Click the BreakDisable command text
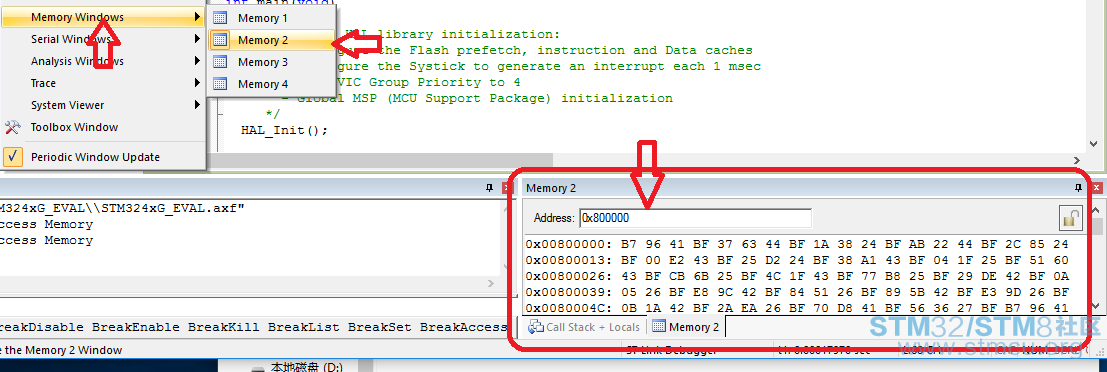The width and height of the screenshot is (1107, 372). (x=41, y=327)
